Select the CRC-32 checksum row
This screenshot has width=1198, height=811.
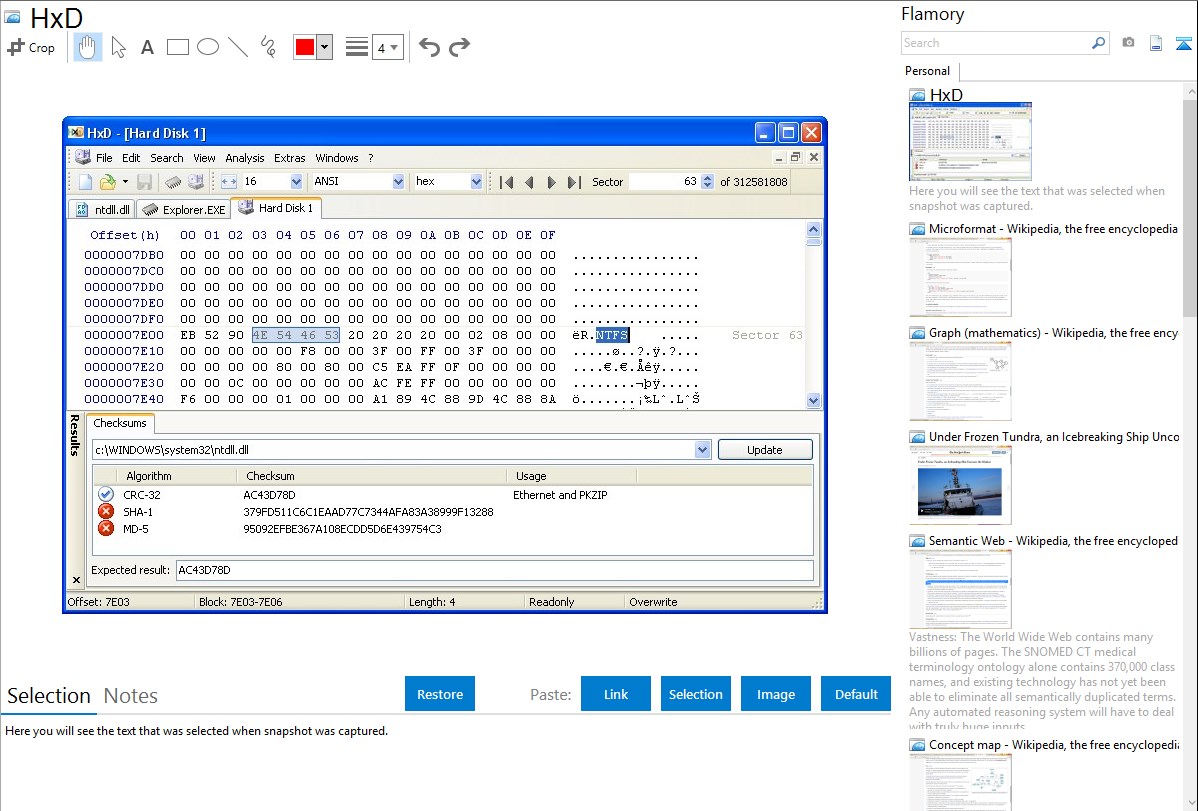tap(453, 495)
